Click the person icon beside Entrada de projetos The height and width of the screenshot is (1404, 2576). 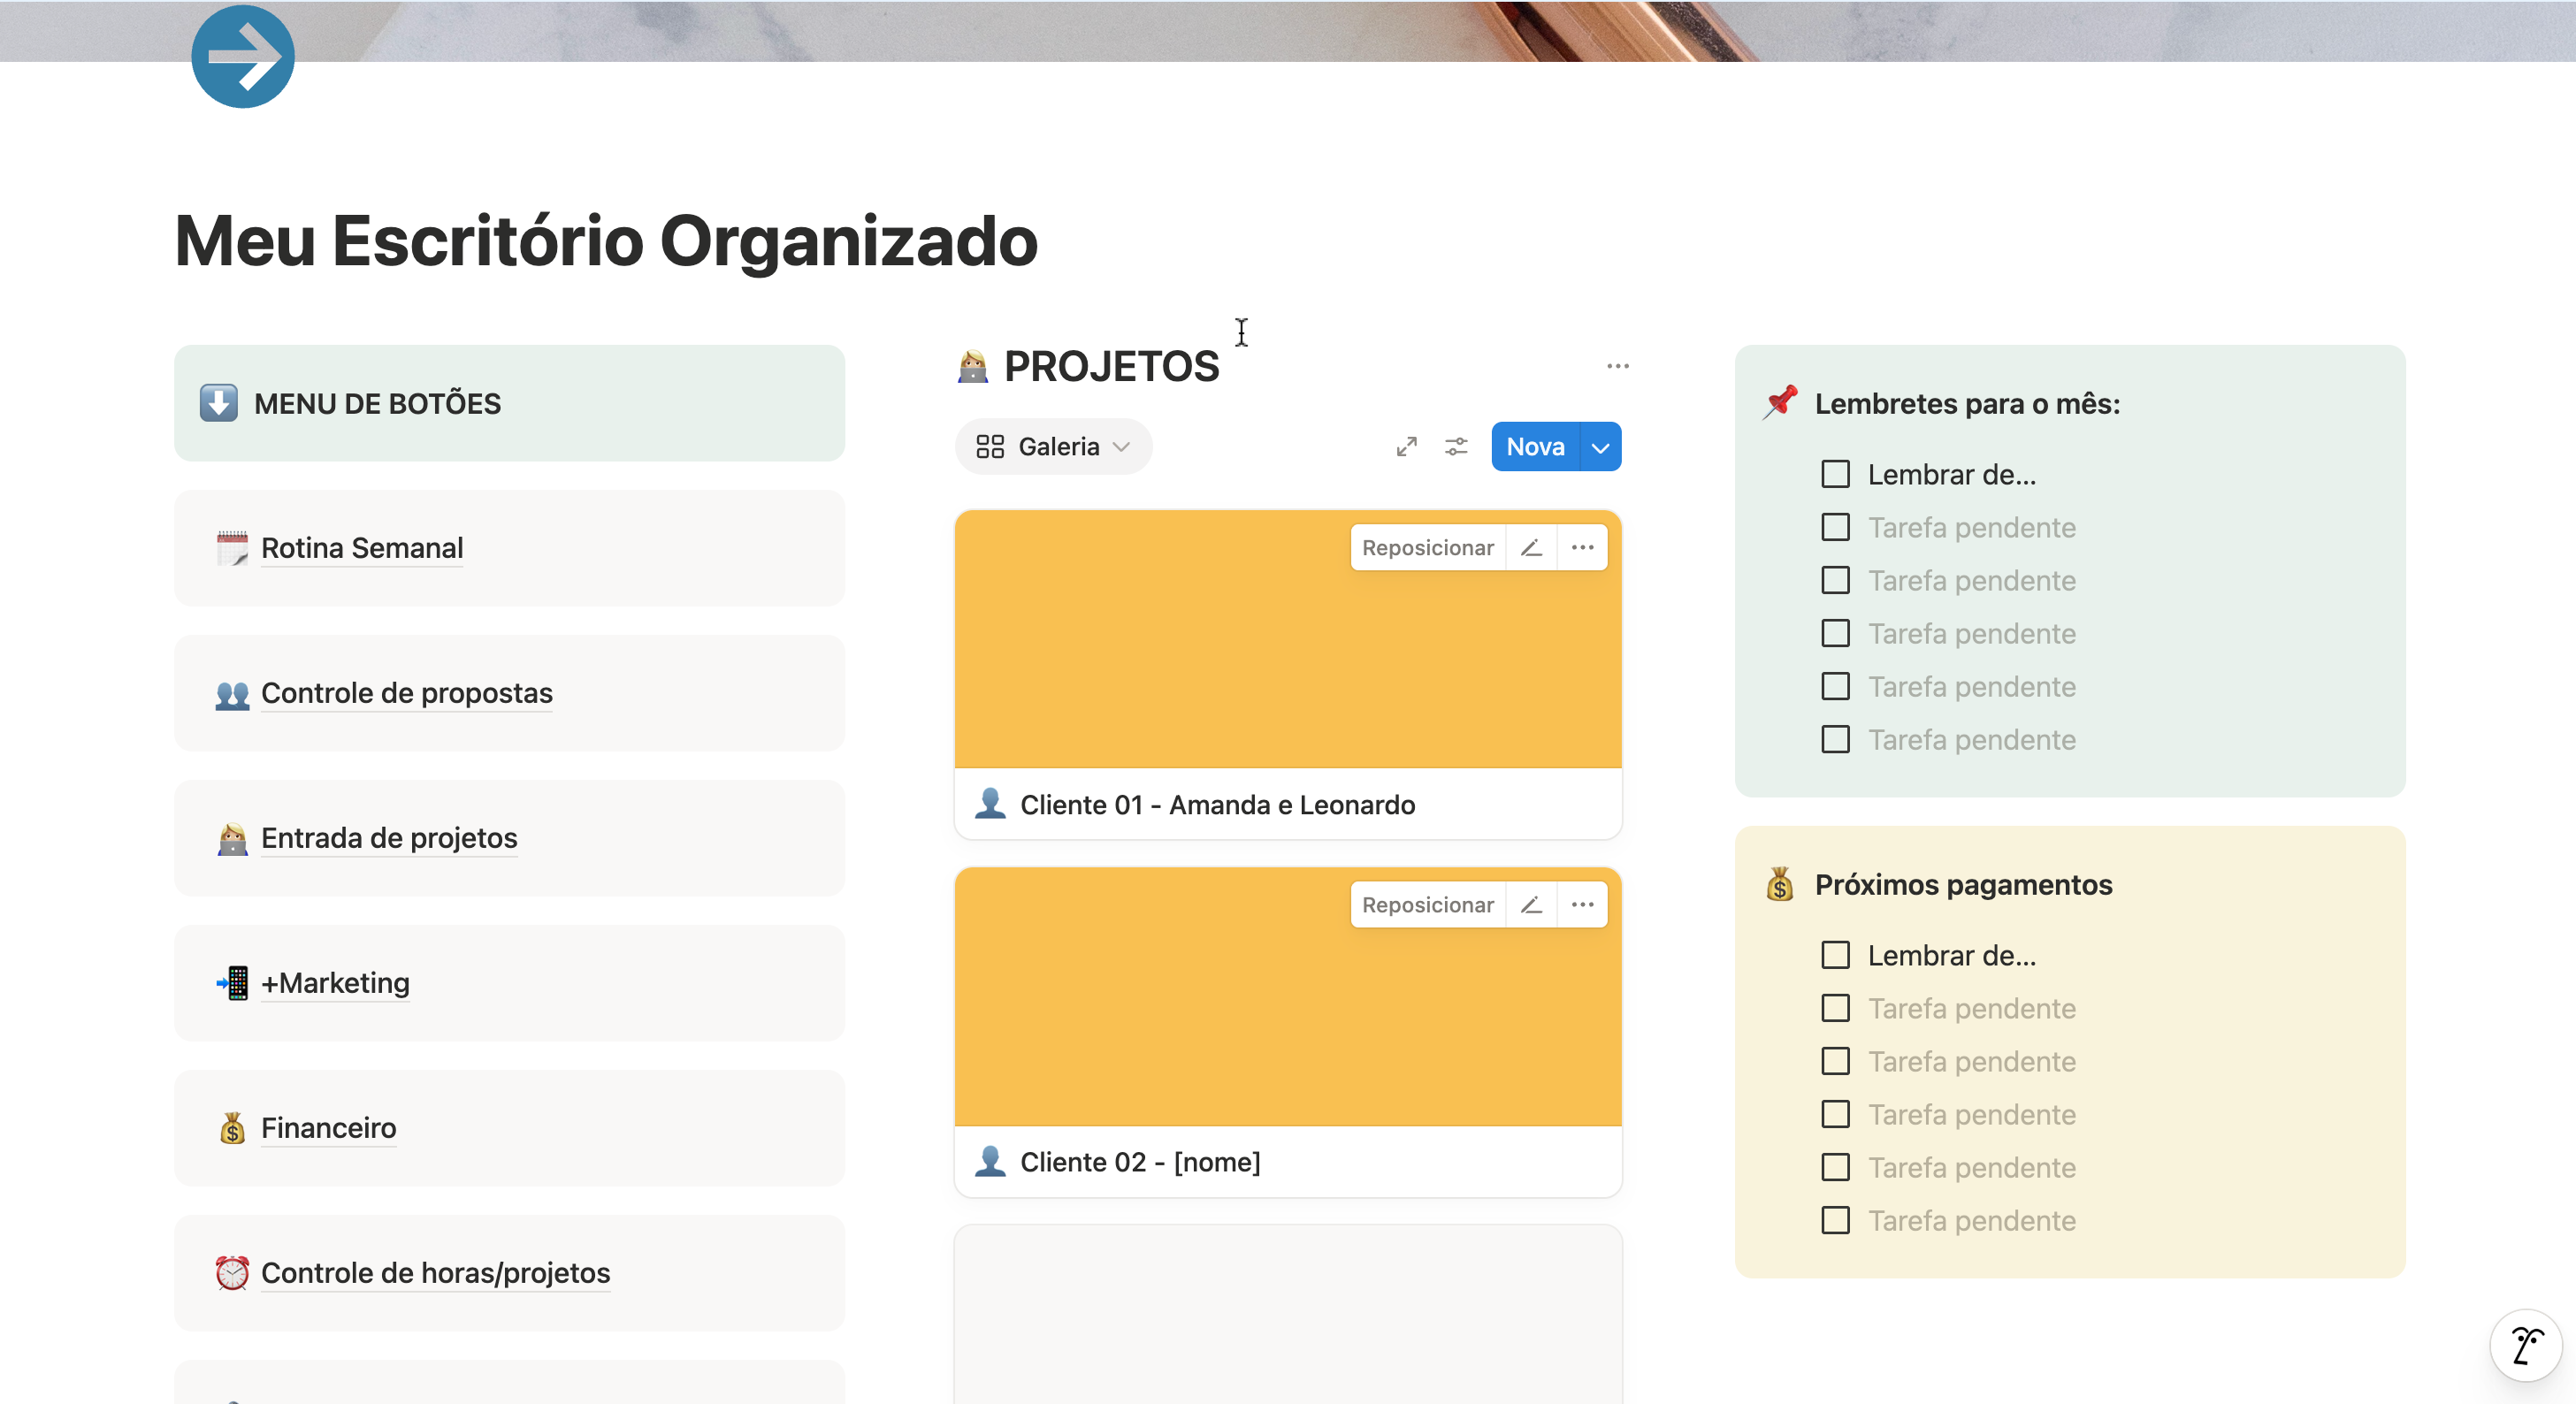point(232,838)
